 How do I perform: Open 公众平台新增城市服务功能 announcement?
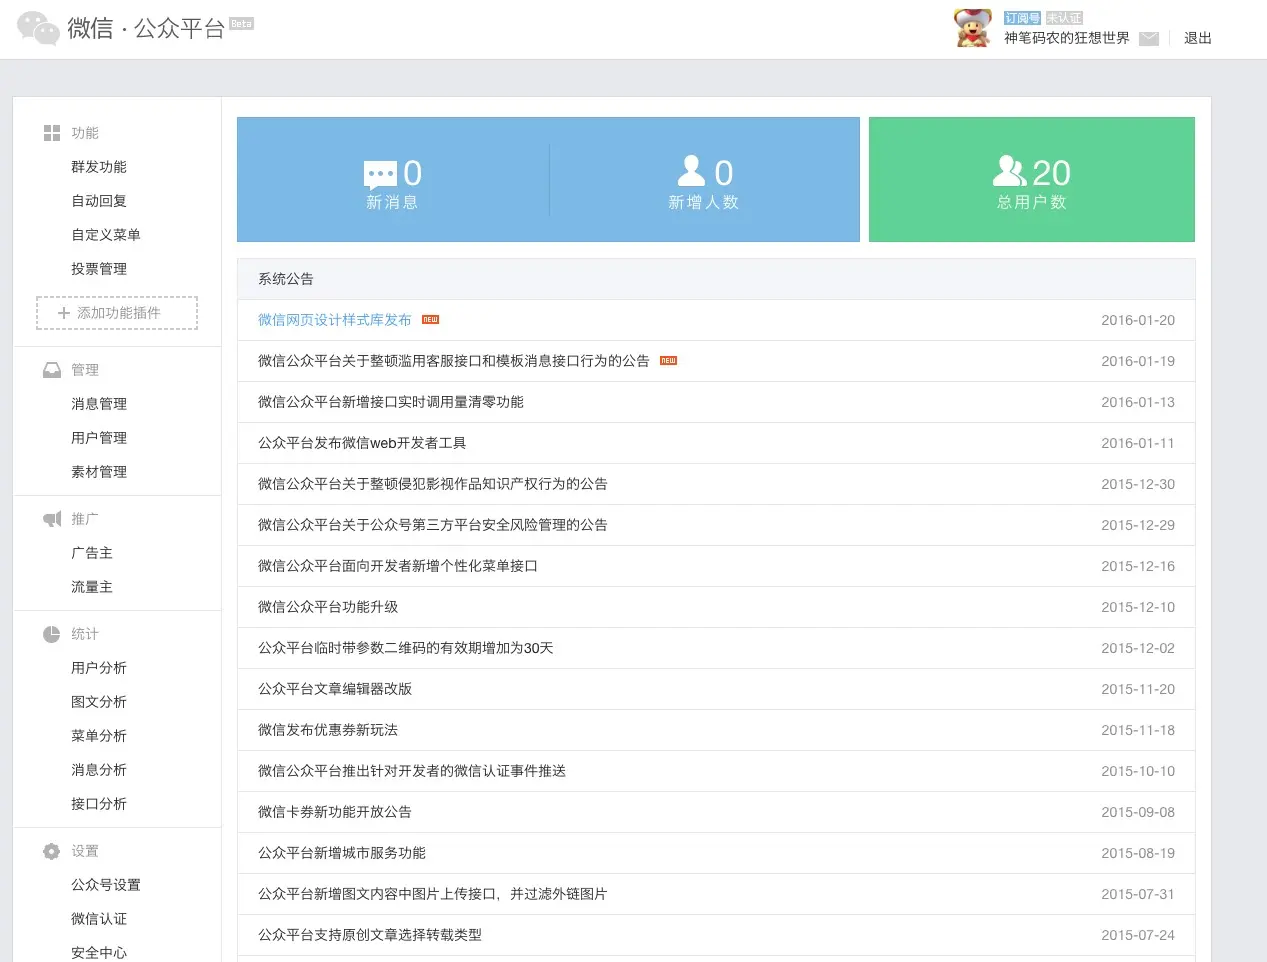pos(342,853)
